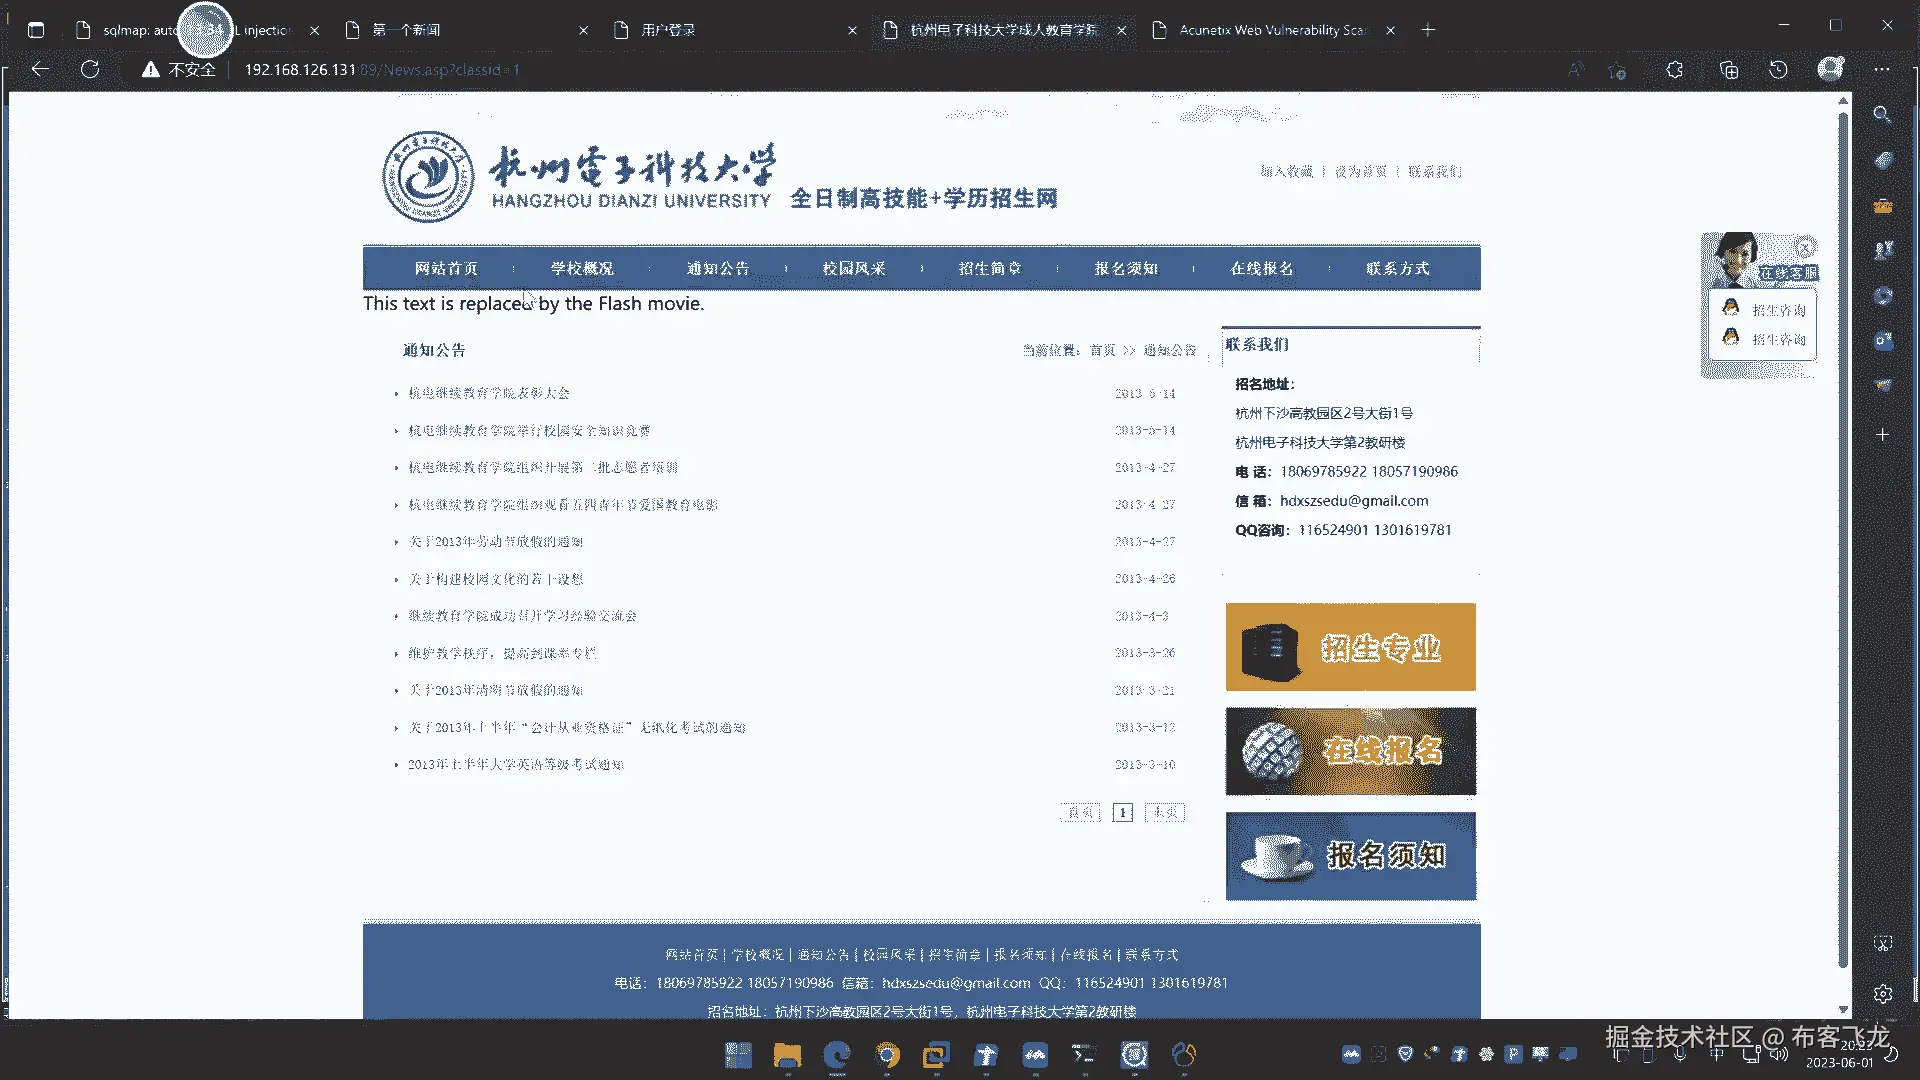Image resolution: width=1920 pixels, height=1080 pixels.
Task: Open news link 杭电继续教育学院表彰大会
Action: tap(488, 393)
